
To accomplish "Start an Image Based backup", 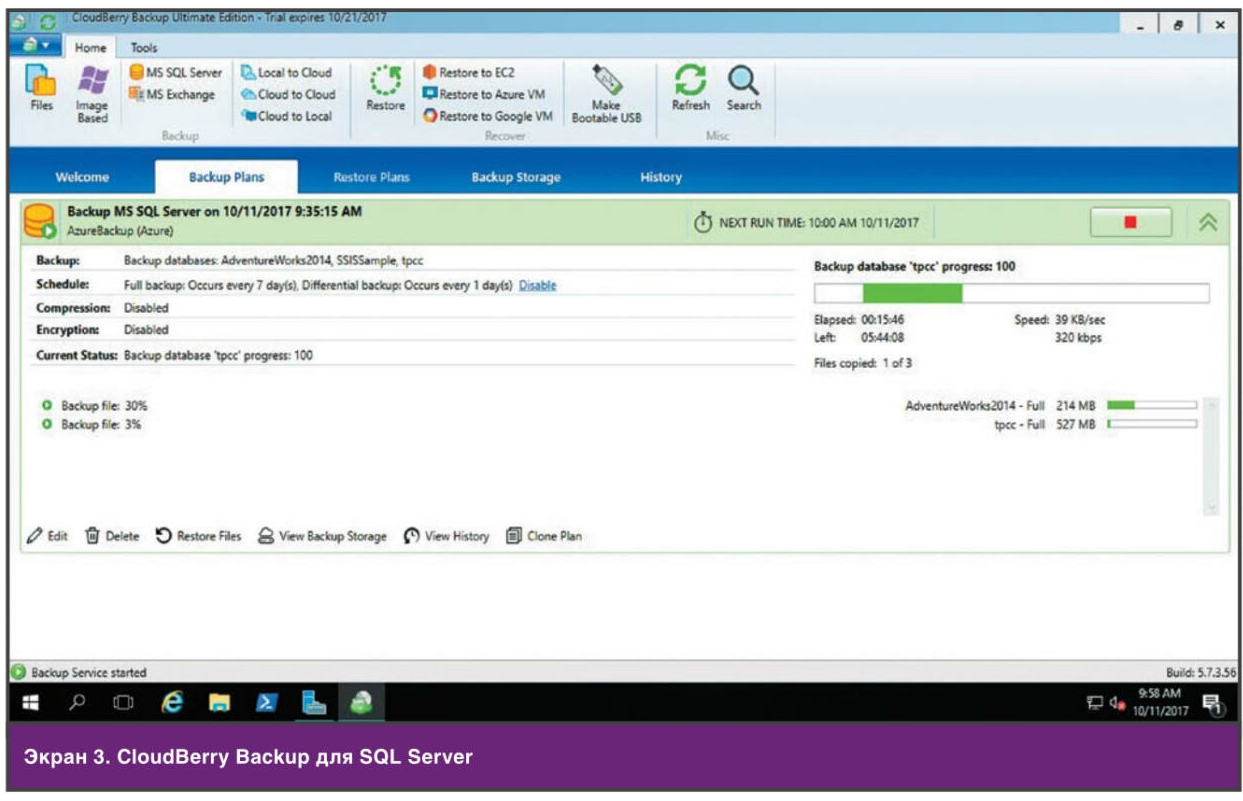I will click(92, 94).
